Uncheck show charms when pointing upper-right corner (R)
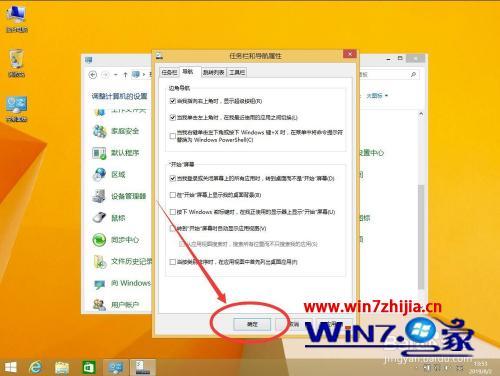Viewport: 500px width, 376px height. pos(173,101)
